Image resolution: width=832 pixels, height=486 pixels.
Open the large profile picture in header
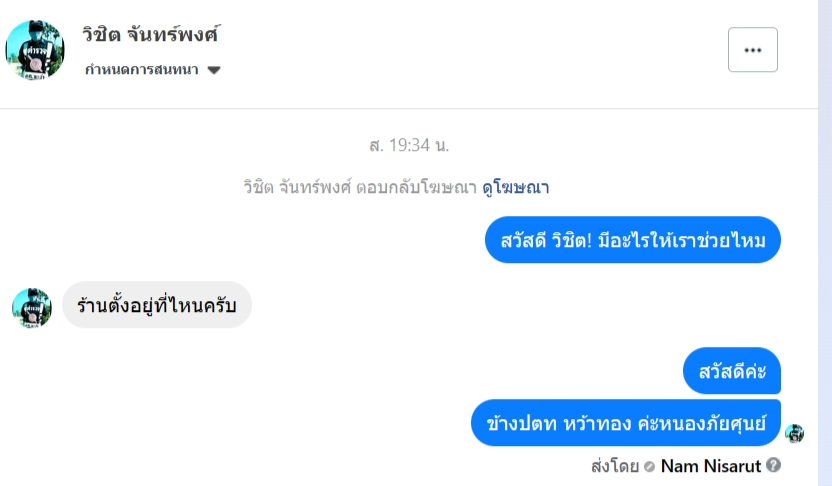click(x=35, y=49)
